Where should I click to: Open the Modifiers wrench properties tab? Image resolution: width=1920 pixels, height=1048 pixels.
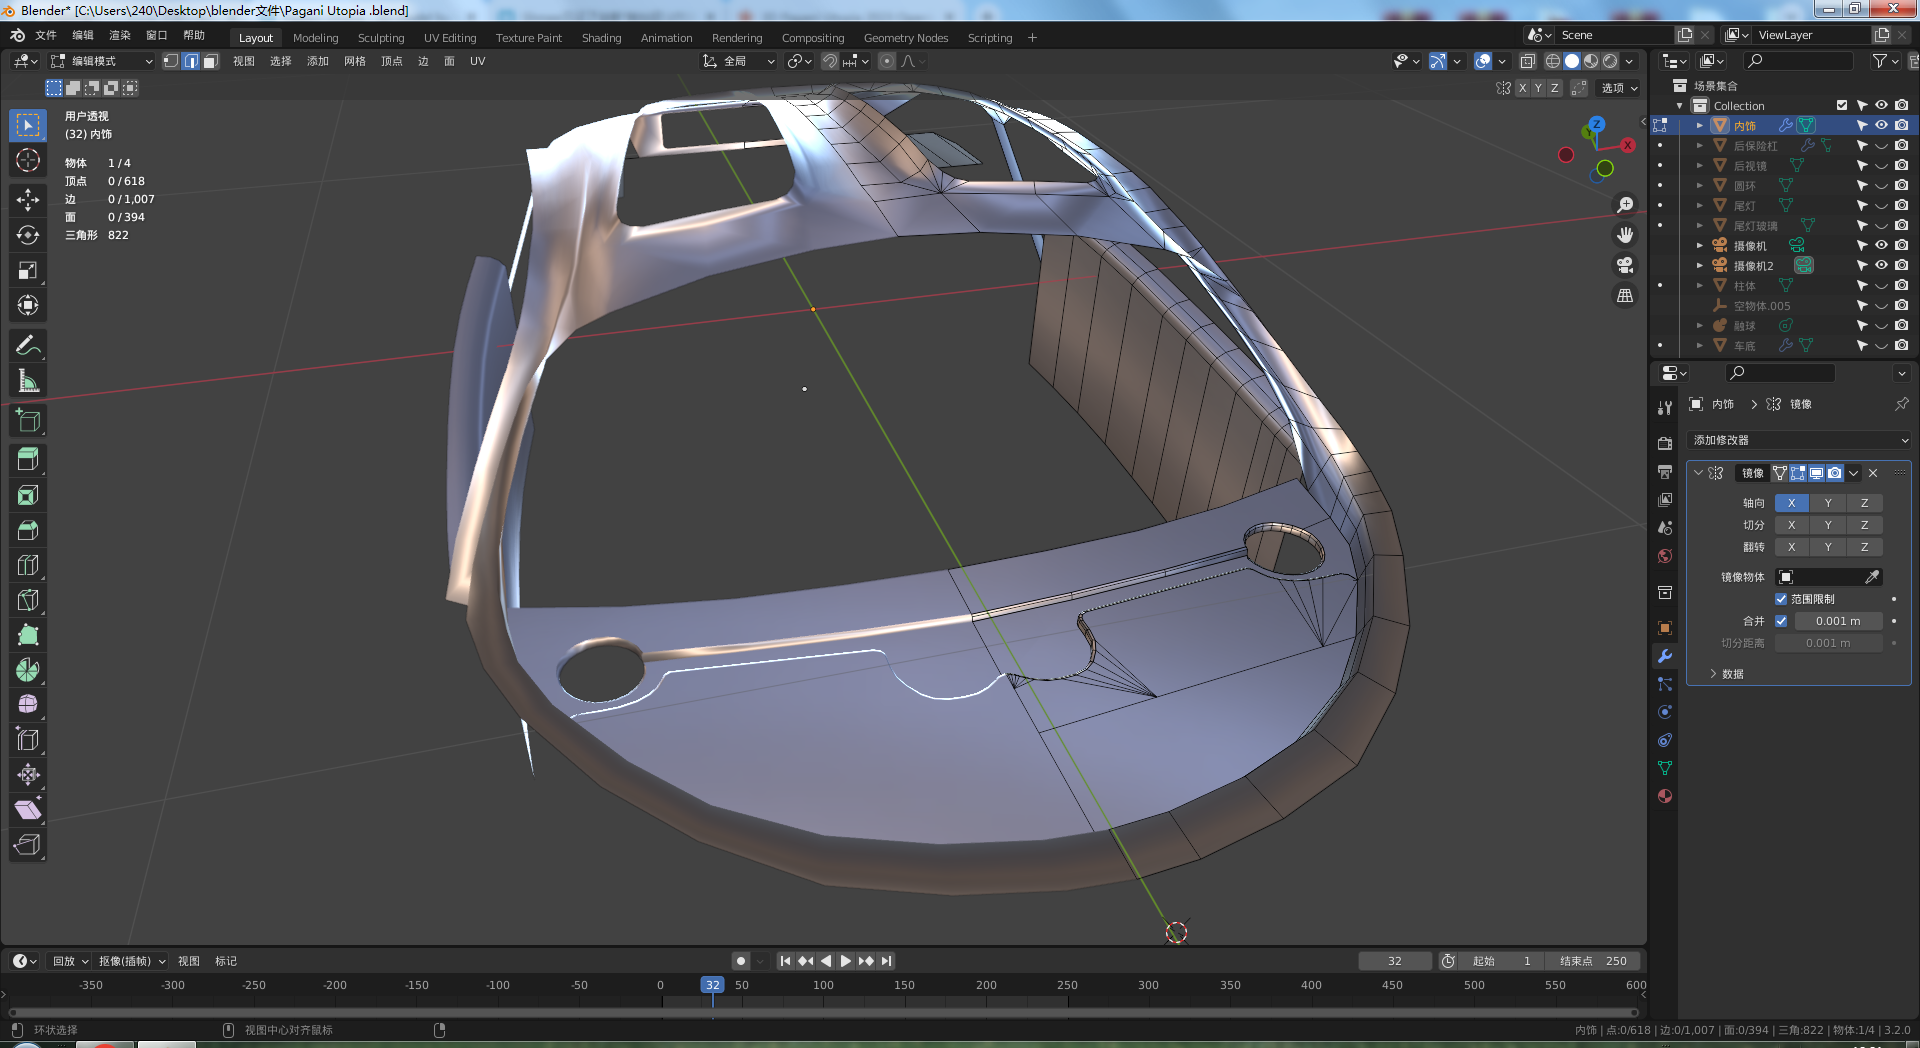click(1665, 656)
